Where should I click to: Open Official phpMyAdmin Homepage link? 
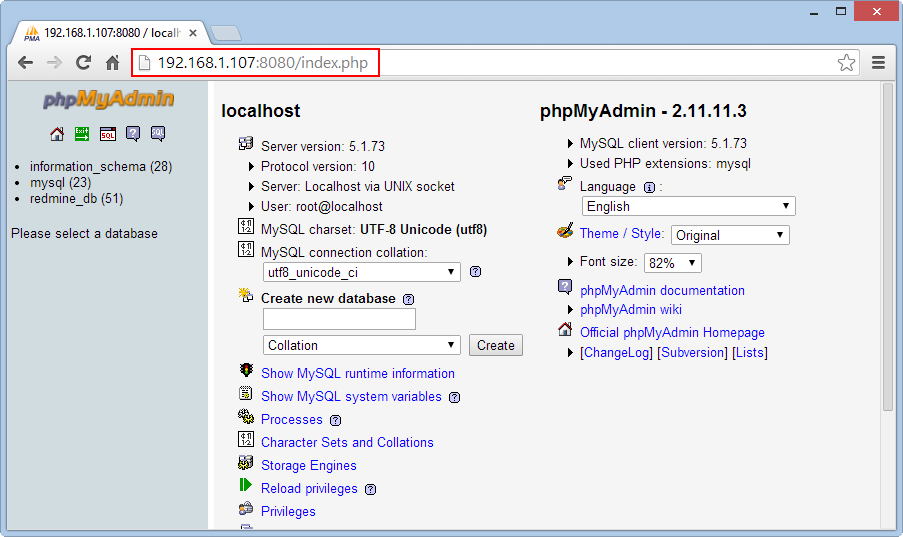coord(672,332)
